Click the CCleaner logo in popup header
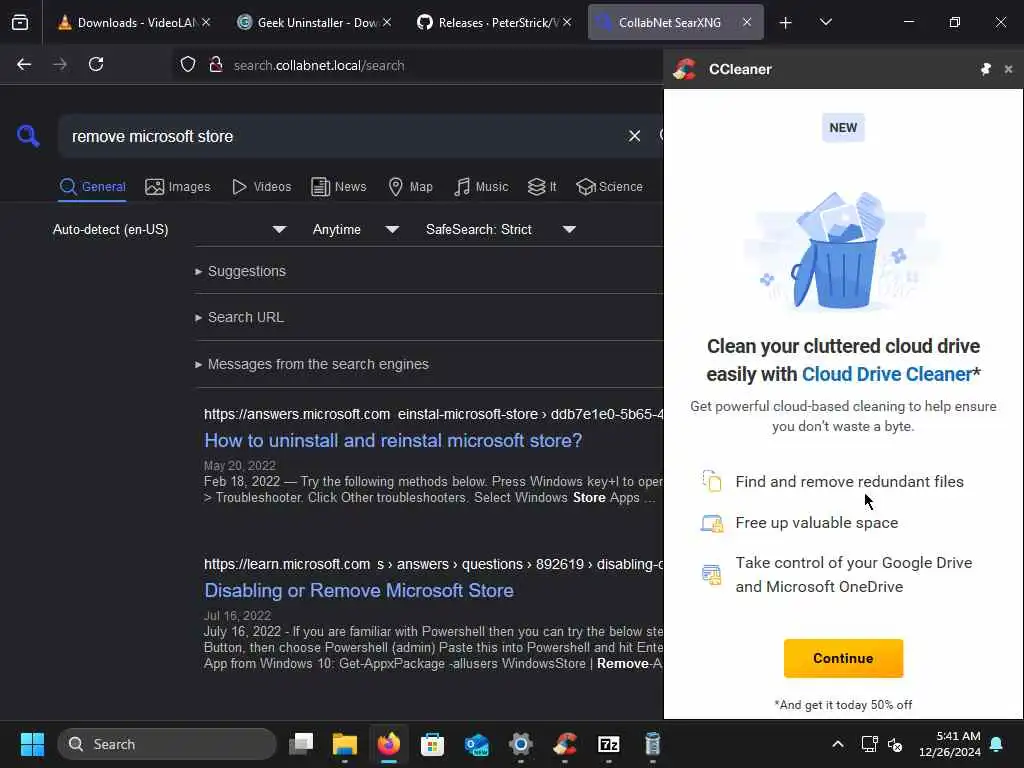This screenshot has height=768, width=1024. (684, 69)
